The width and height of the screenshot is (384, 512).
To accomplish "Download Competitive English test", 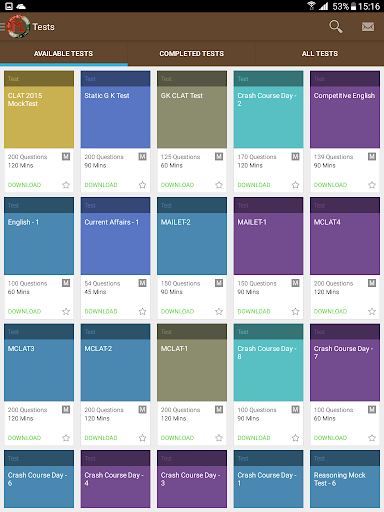I will click(x=330, y=185).
